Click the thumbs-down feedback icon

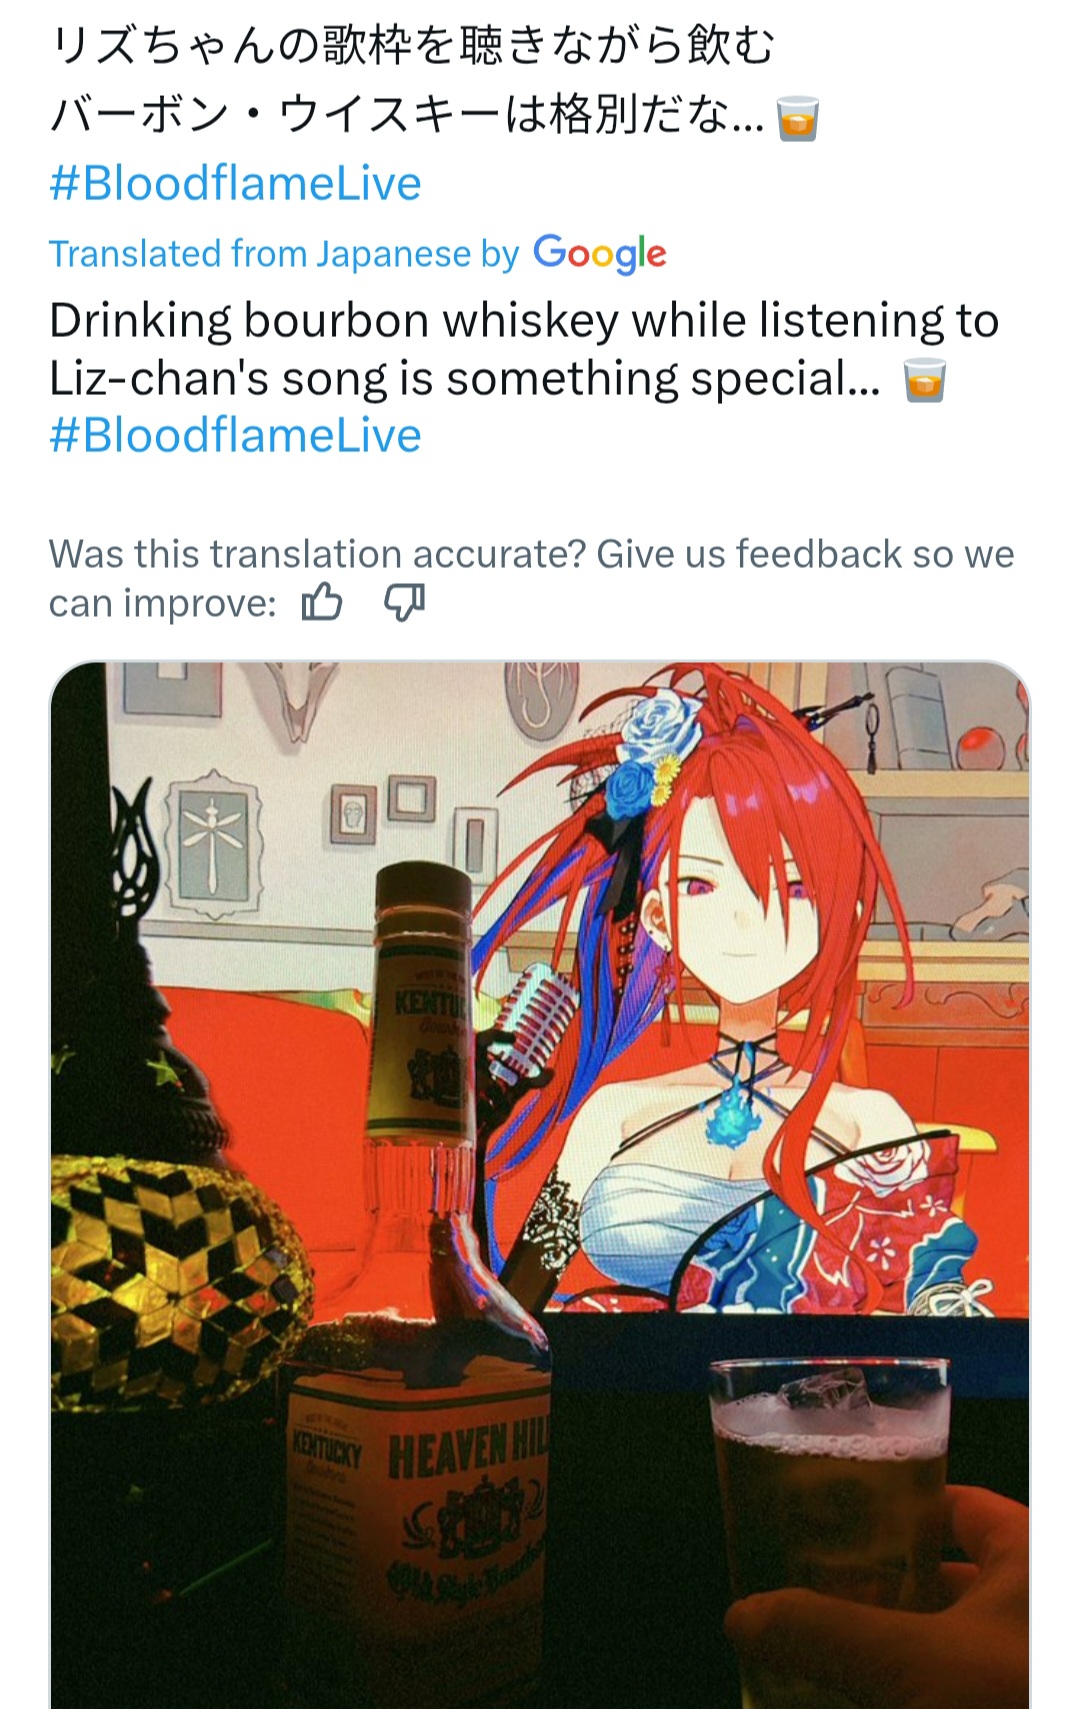(404, 603)
